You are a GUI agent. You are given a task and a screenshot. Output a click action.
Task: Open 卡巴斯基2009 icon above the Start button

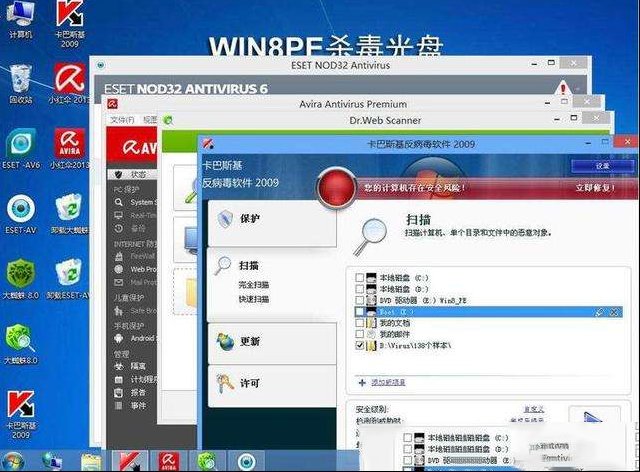(20, 414)
